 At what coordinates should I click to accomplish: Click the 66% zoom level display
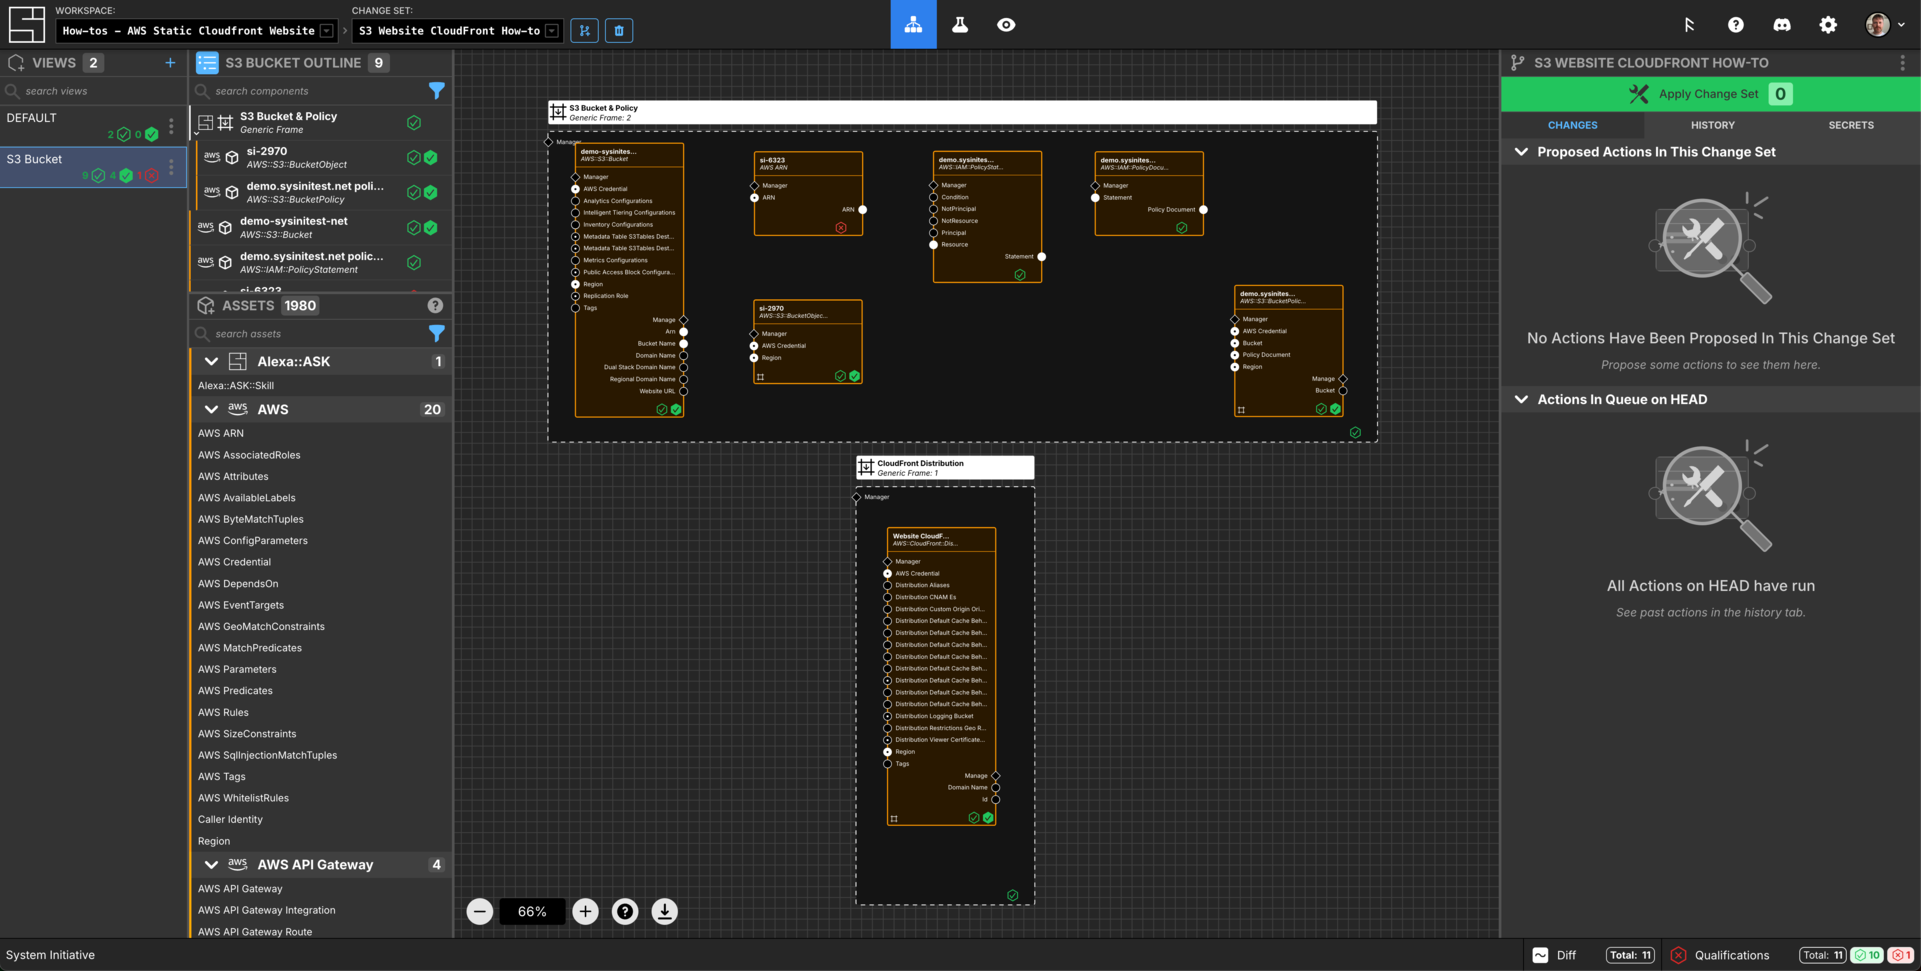(532, 911)
